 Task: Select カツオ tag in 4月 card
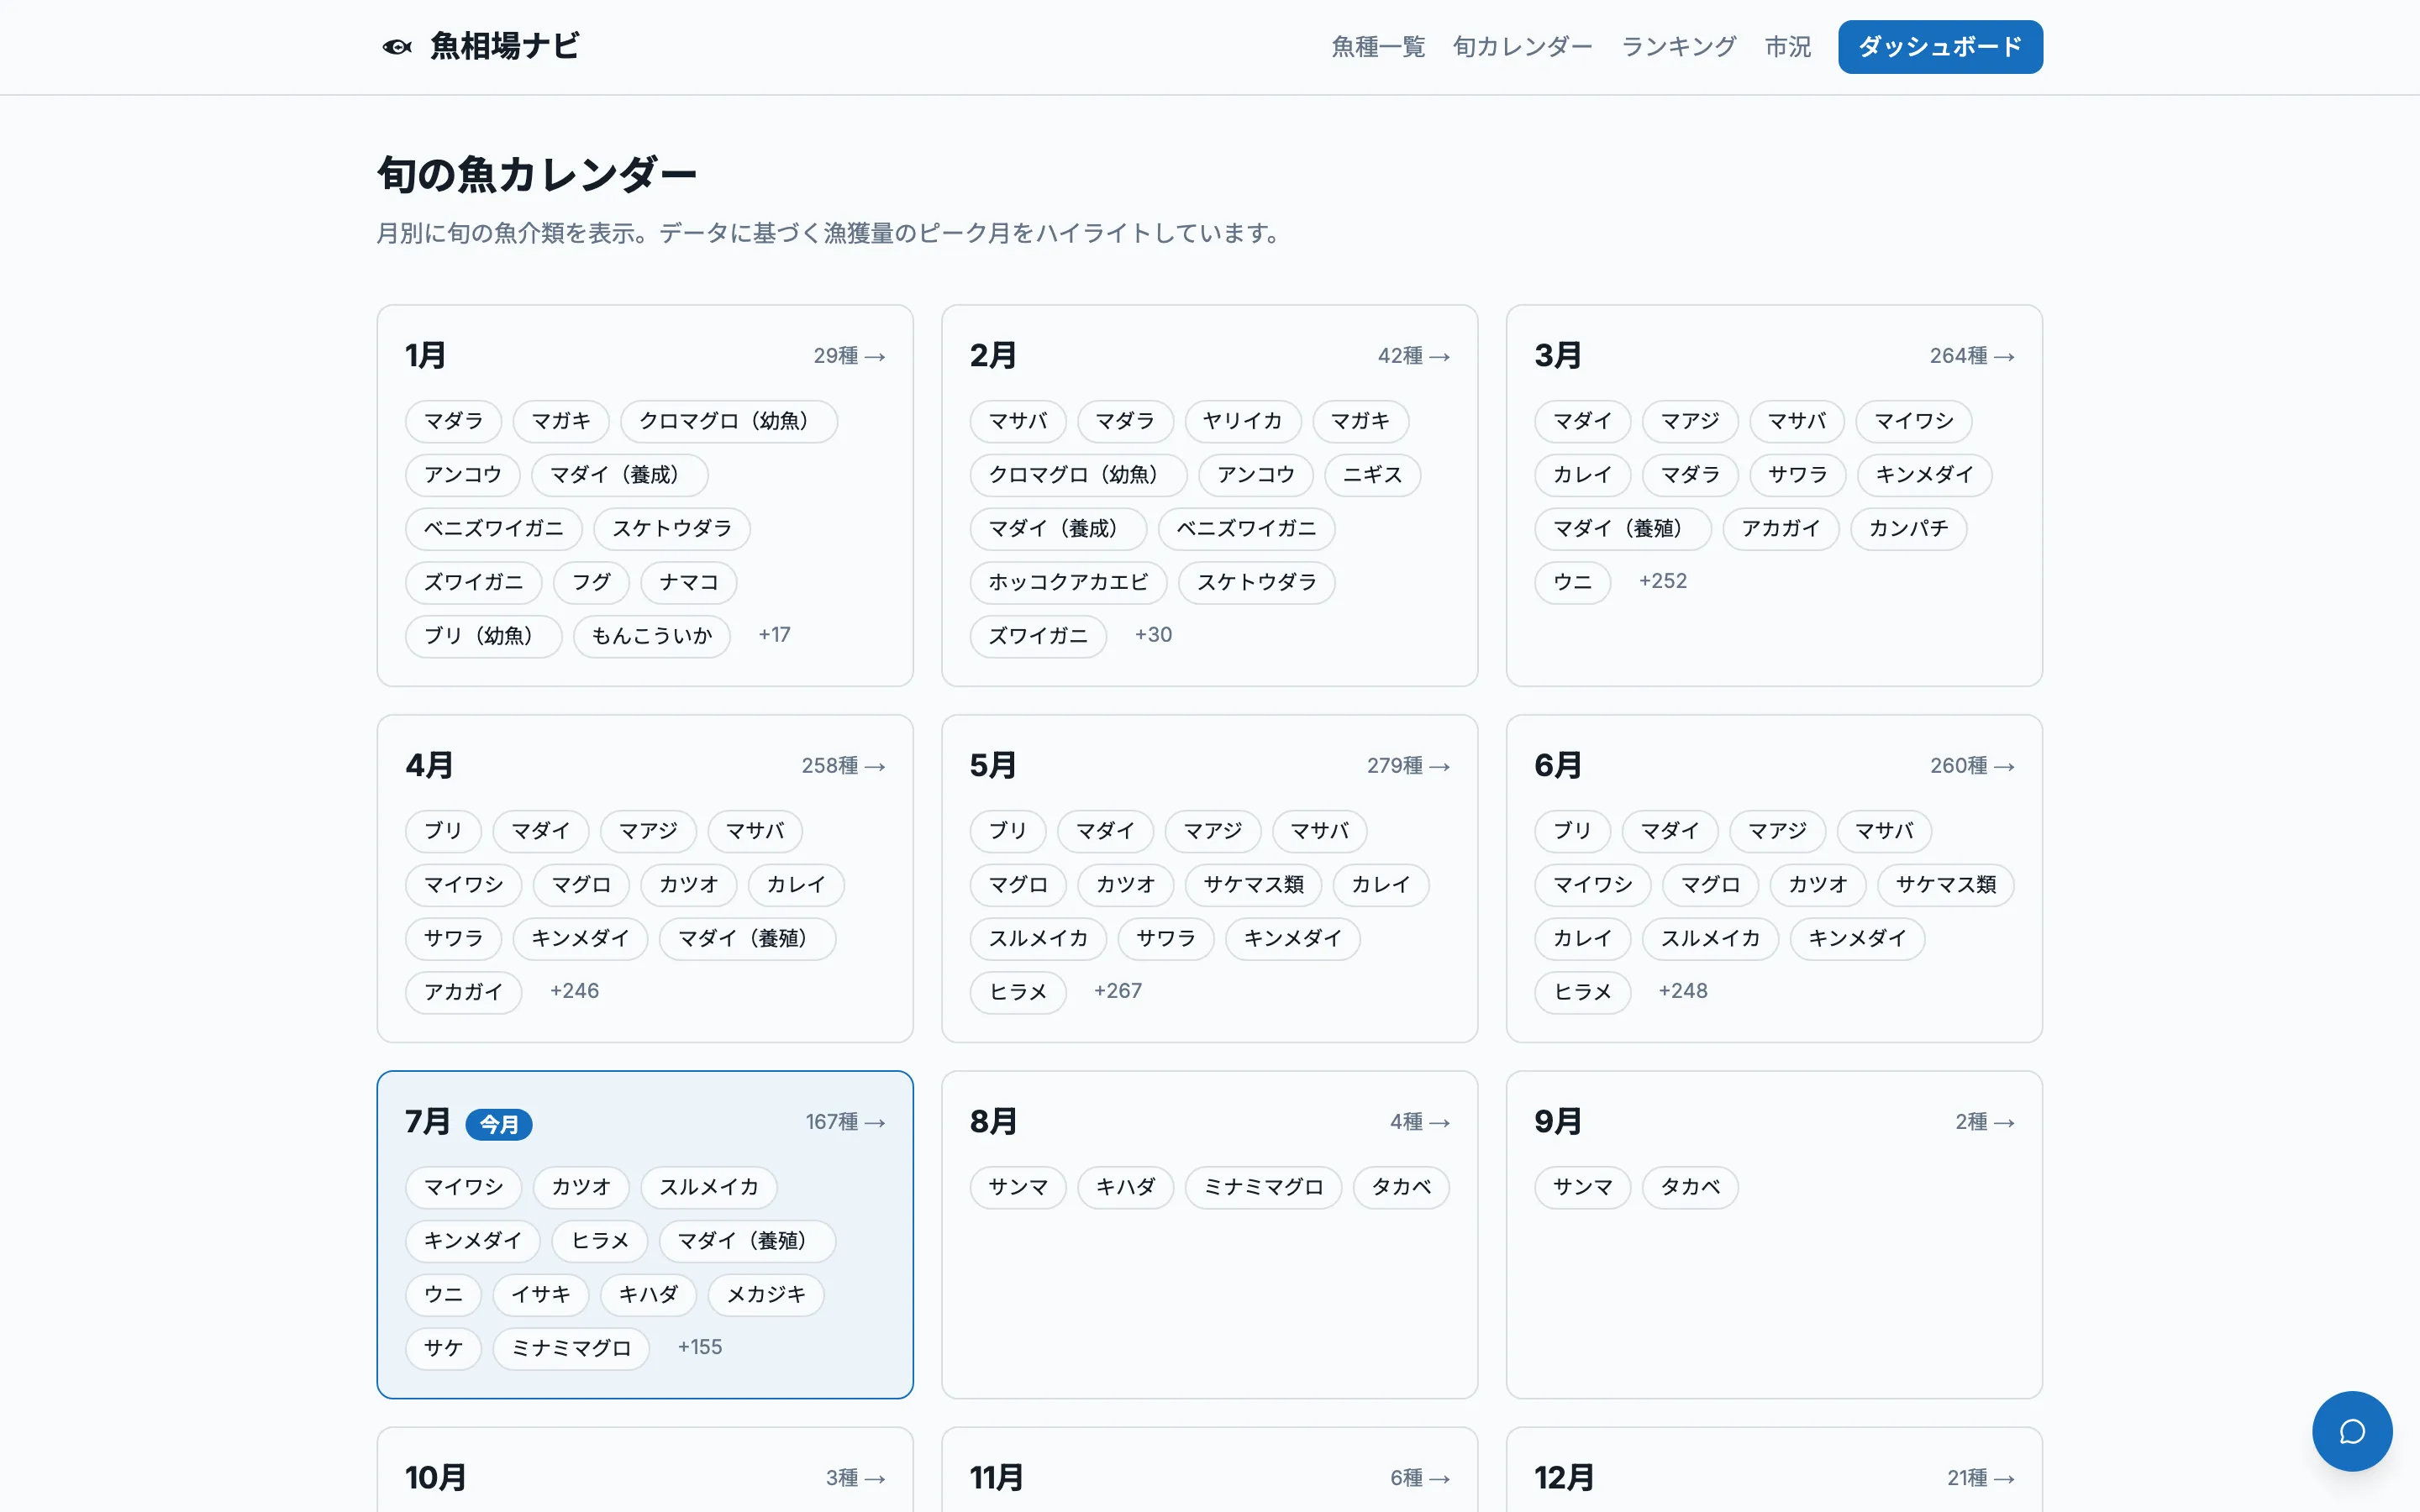coord(688,885)
